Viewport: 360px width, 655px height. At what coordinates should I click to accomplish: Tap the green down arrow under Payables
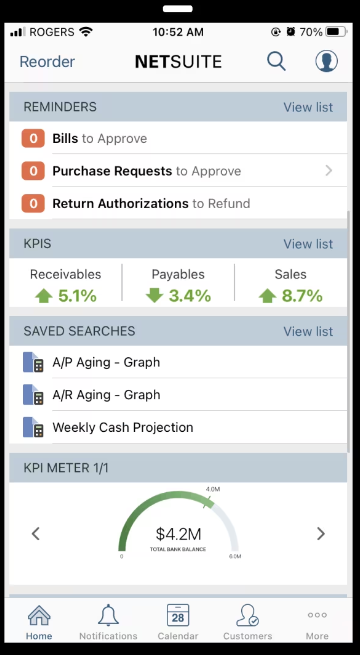[x=154, y=296]
